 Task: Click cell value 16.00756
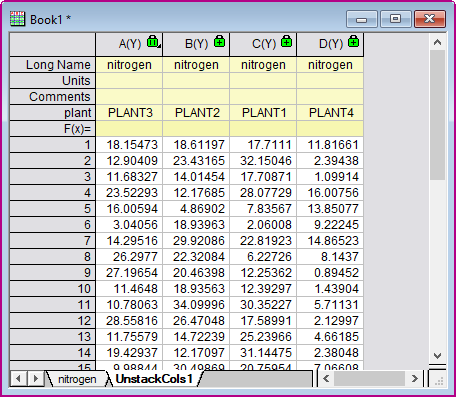(330, 193)
